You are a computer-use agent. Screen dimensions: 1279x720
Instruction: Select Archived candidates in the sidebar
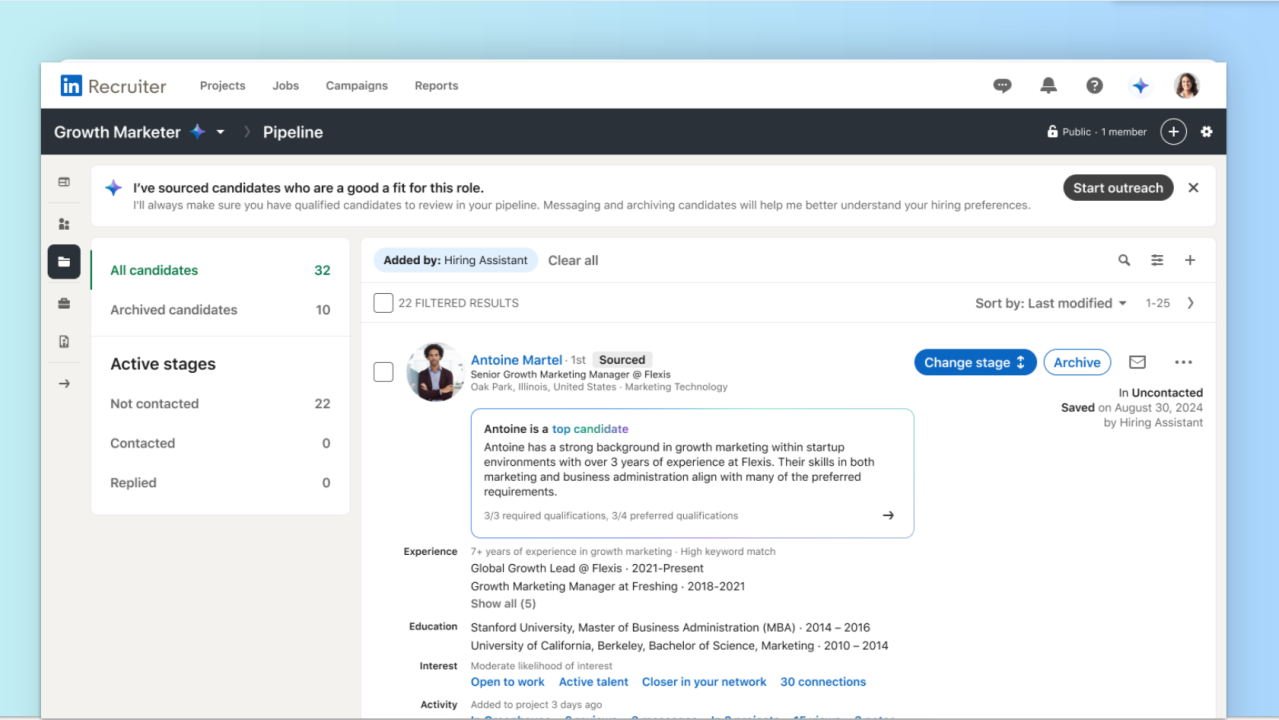pyautogui.click(x=174, y=310)
